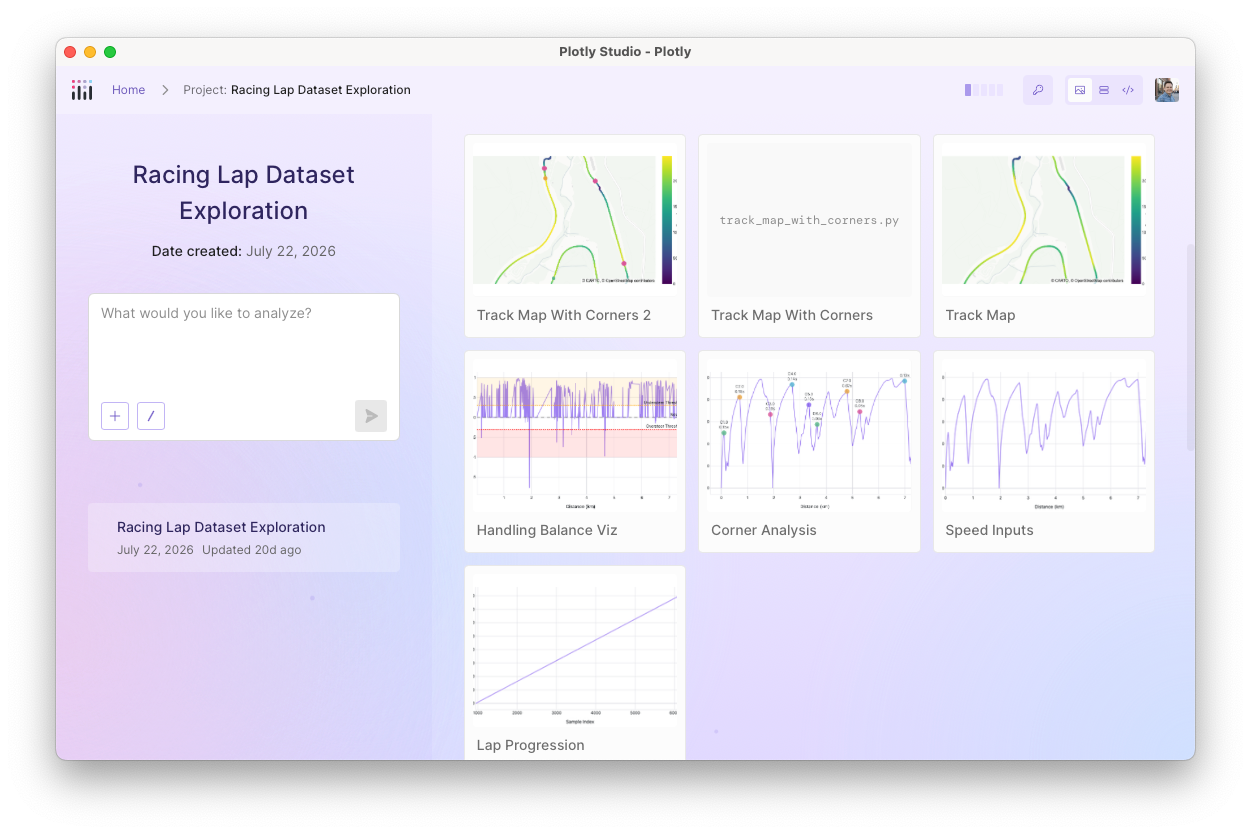Click the breadcrumb chevron separator
Viewport: 1251px width, 834px height.
coord(165,90)
